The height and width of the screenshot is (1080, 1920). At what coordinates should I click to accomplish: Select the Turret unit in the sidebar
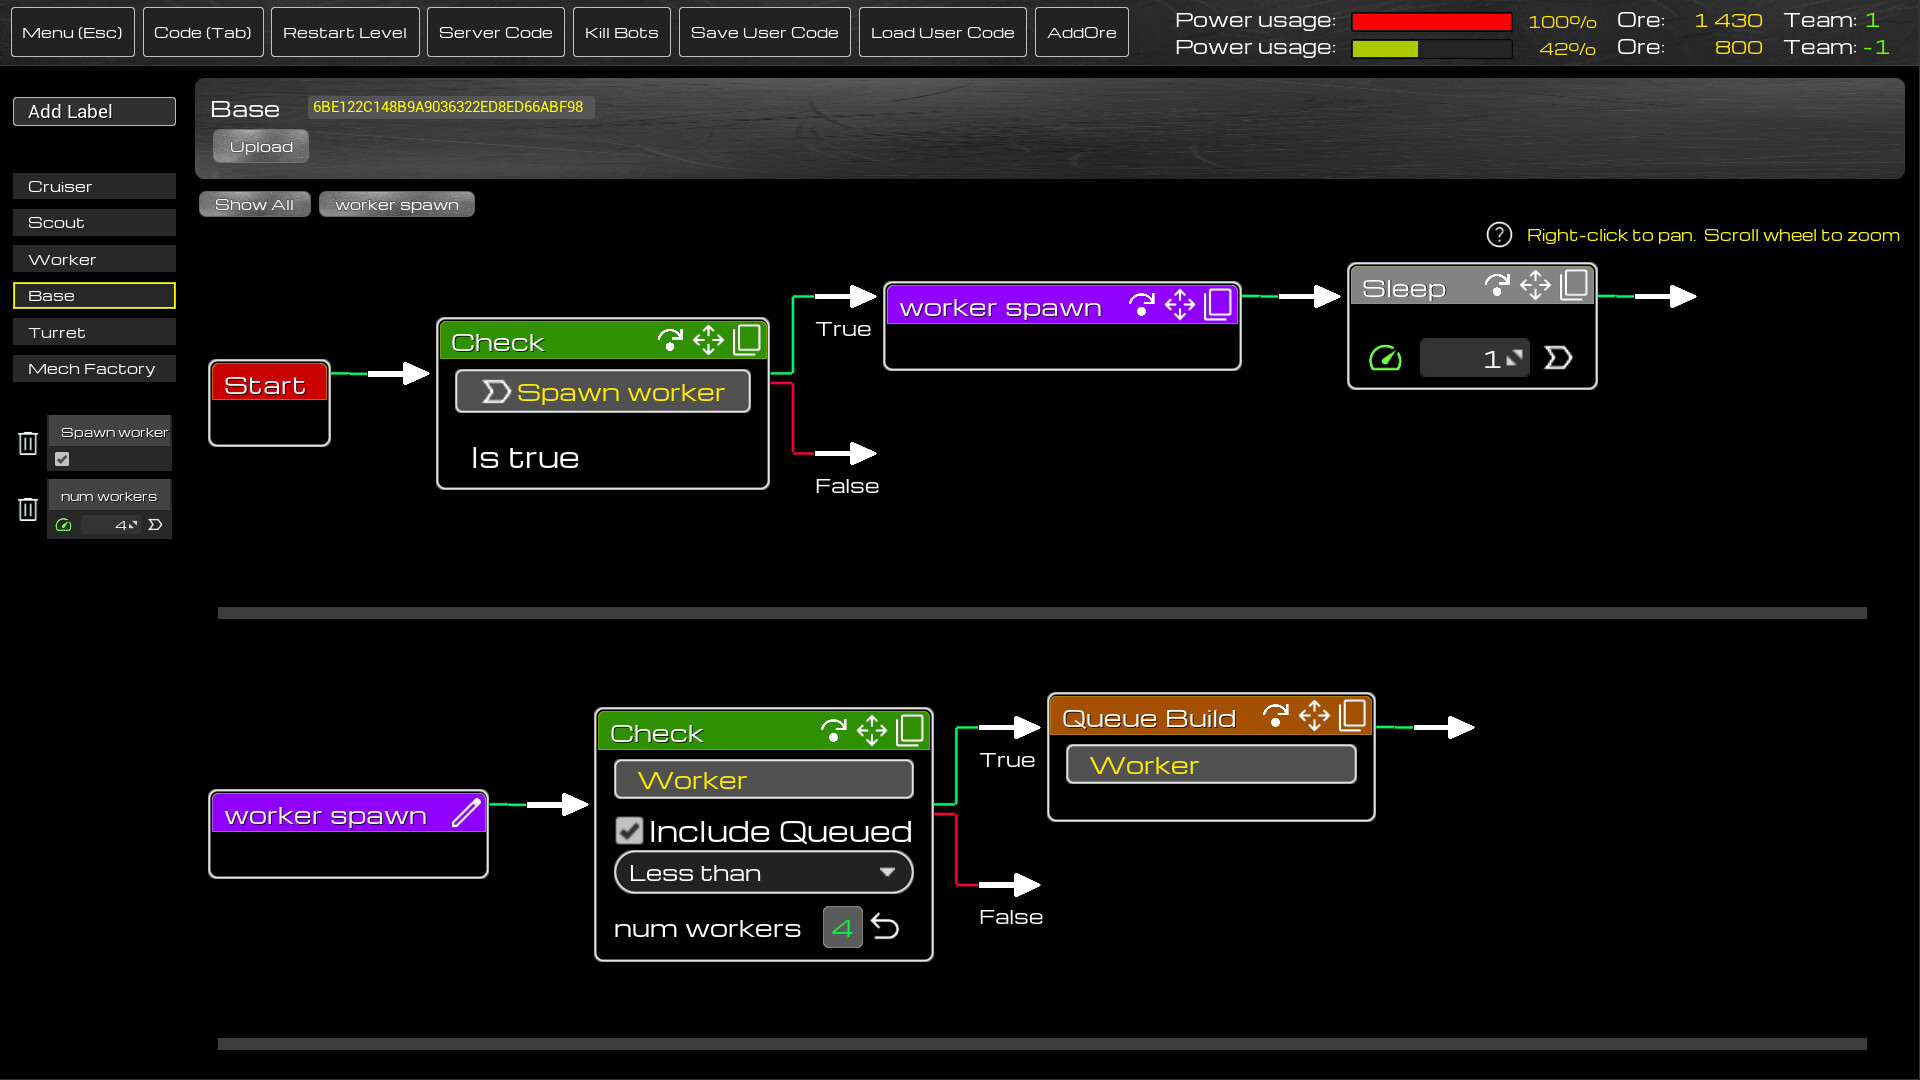tap(93, 331)
